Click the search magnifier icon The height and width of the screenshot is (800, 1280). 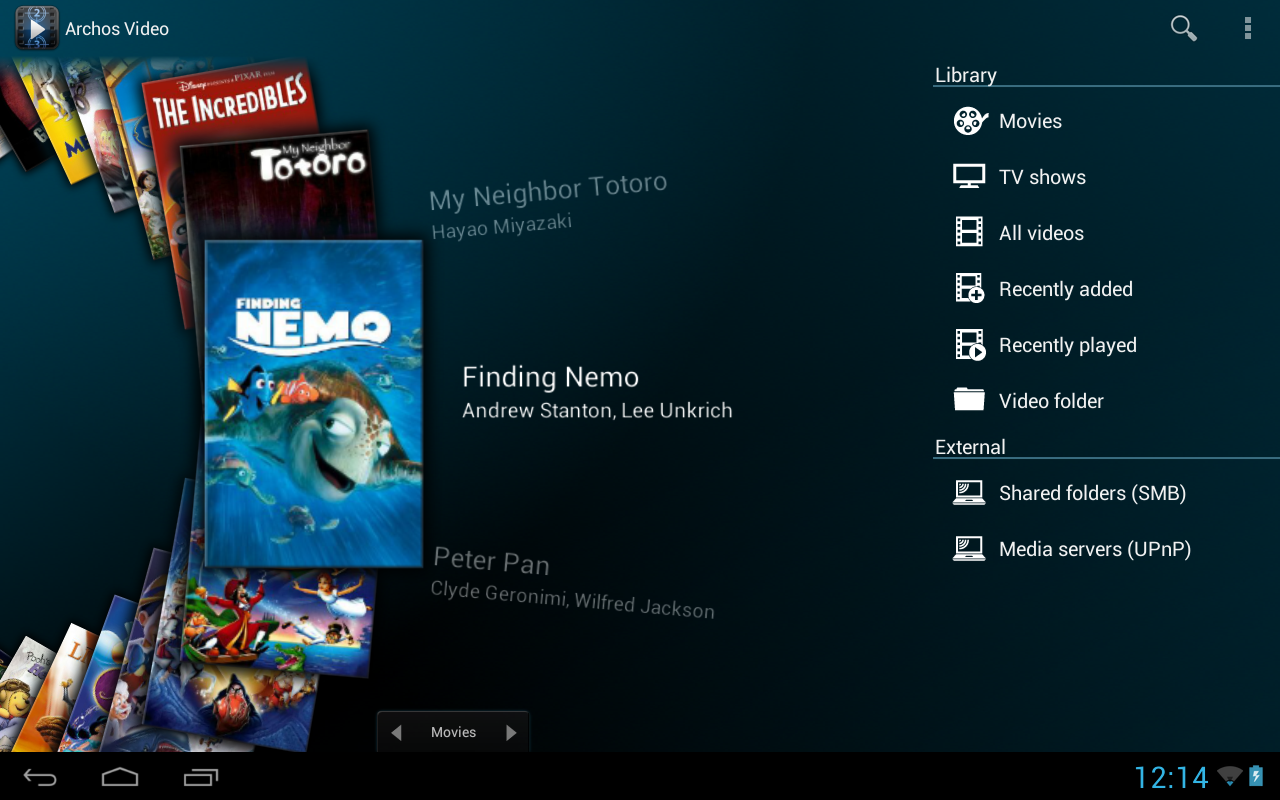click(1183, 29)
